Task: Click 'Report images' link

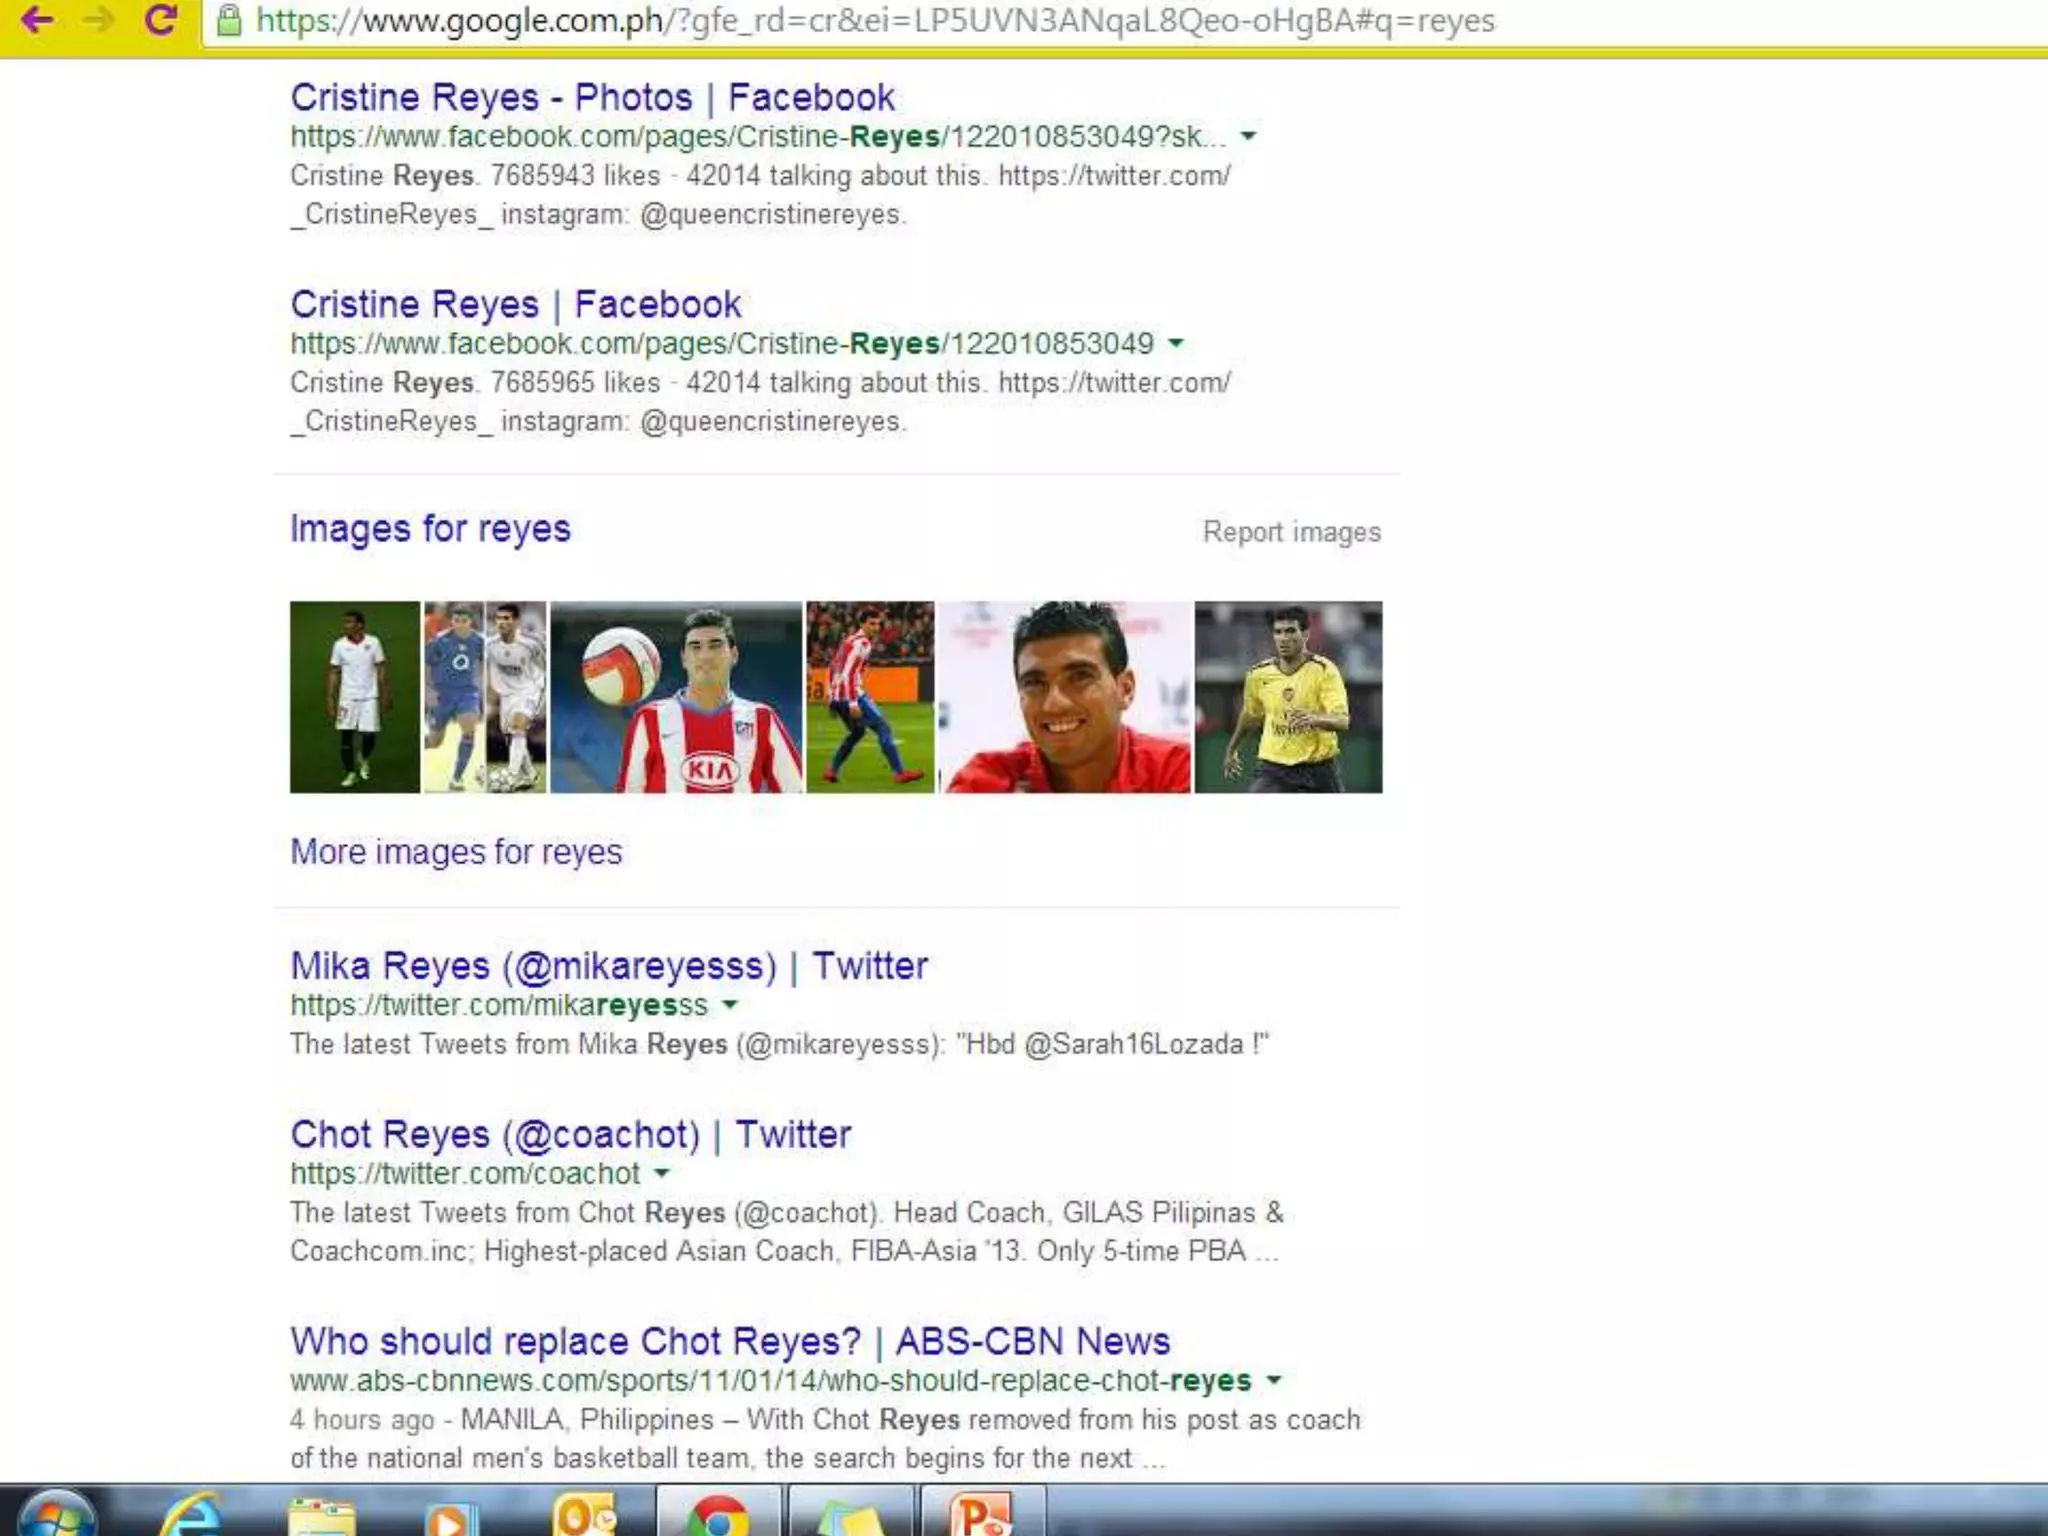Action: point(1291,532)
